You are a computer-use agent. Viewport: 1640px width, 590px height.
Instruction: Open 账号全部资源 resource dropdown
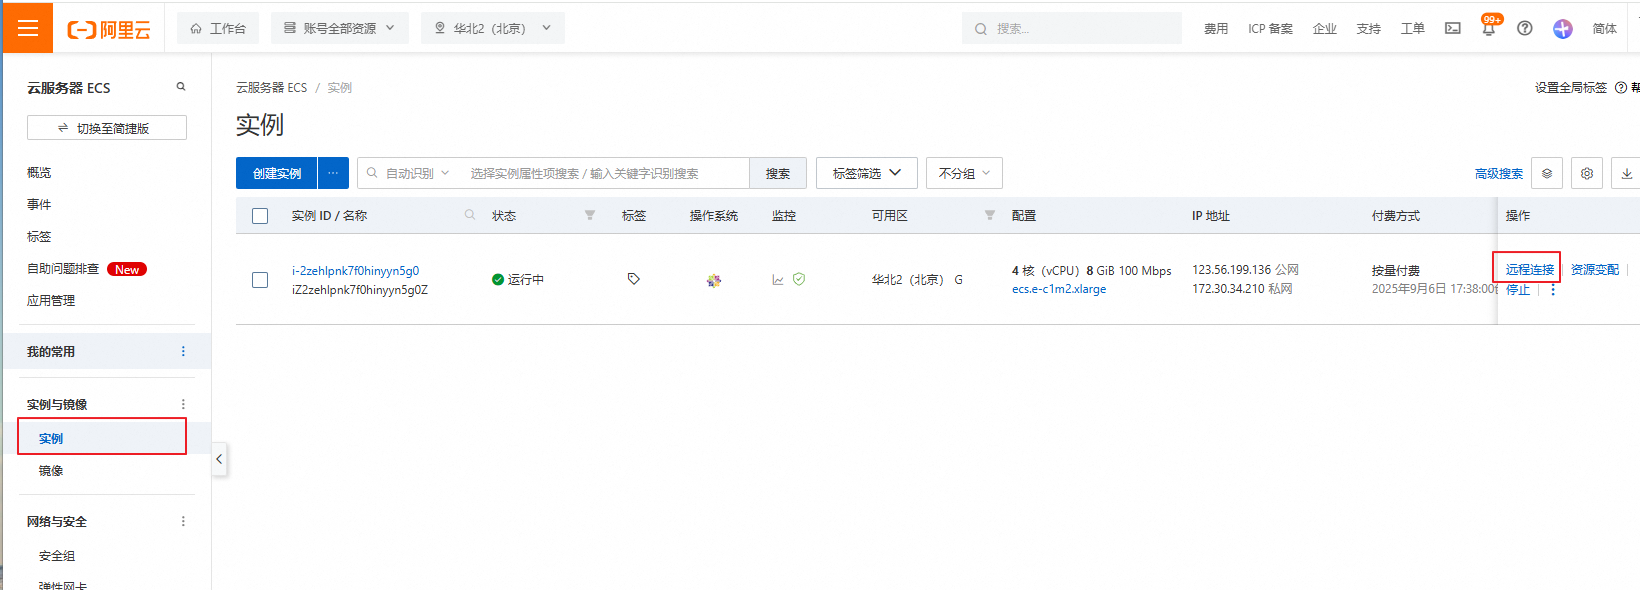click(340, 28)
